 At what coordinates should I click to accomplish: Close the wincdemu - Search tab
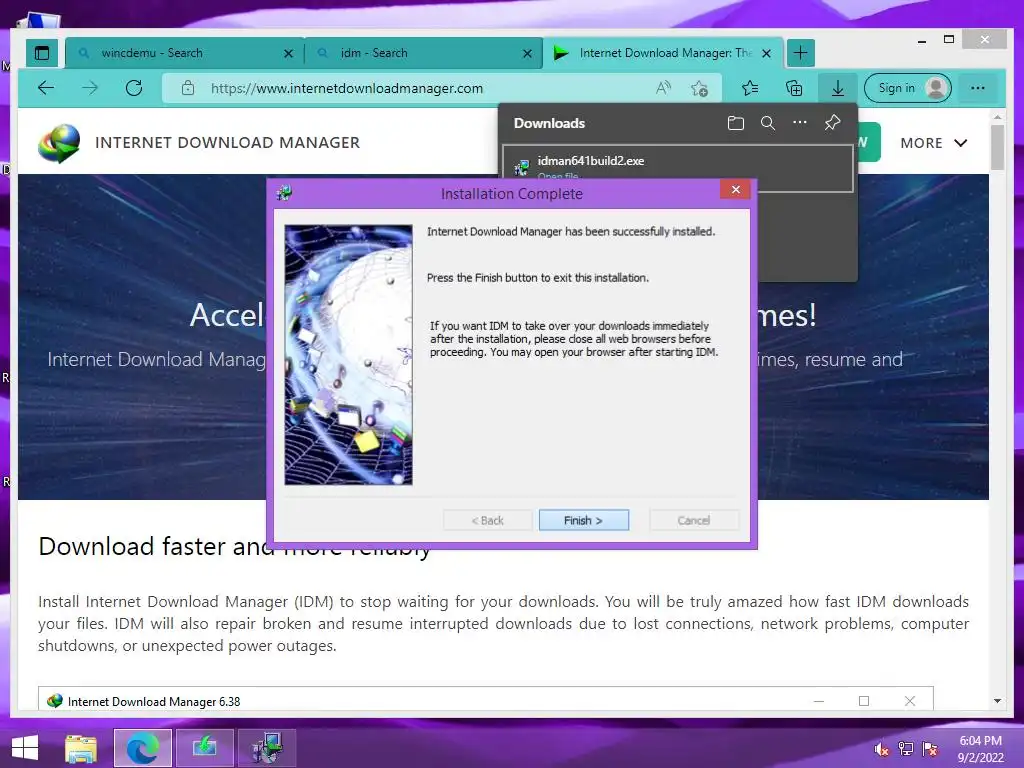pos(288,54)
